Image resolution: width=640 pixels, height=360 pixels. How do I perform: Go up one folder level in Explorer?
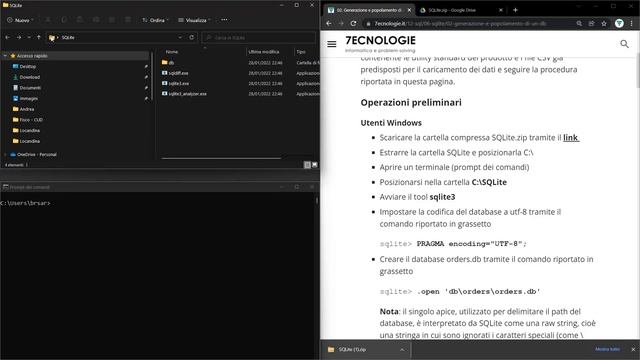(x=39, y=37)
